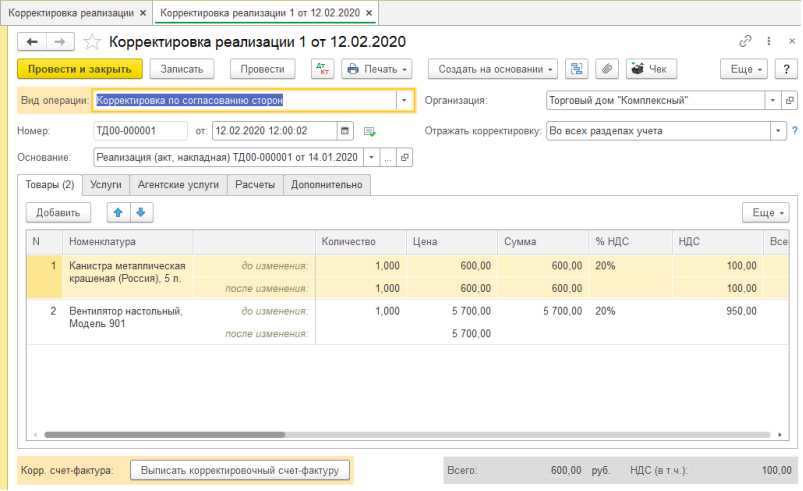Move table row down with blue arrow

[141, 212]
